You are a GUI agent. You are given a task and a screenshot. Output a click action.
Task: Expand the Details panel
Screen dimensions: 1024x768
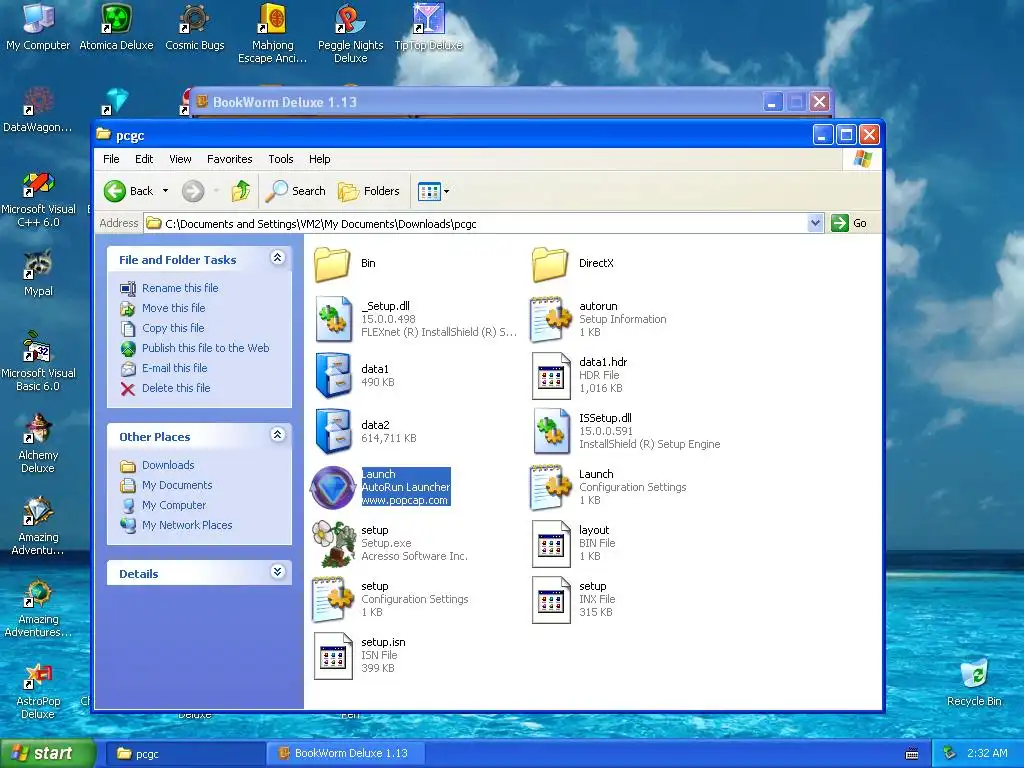click(x=278, y=572)
